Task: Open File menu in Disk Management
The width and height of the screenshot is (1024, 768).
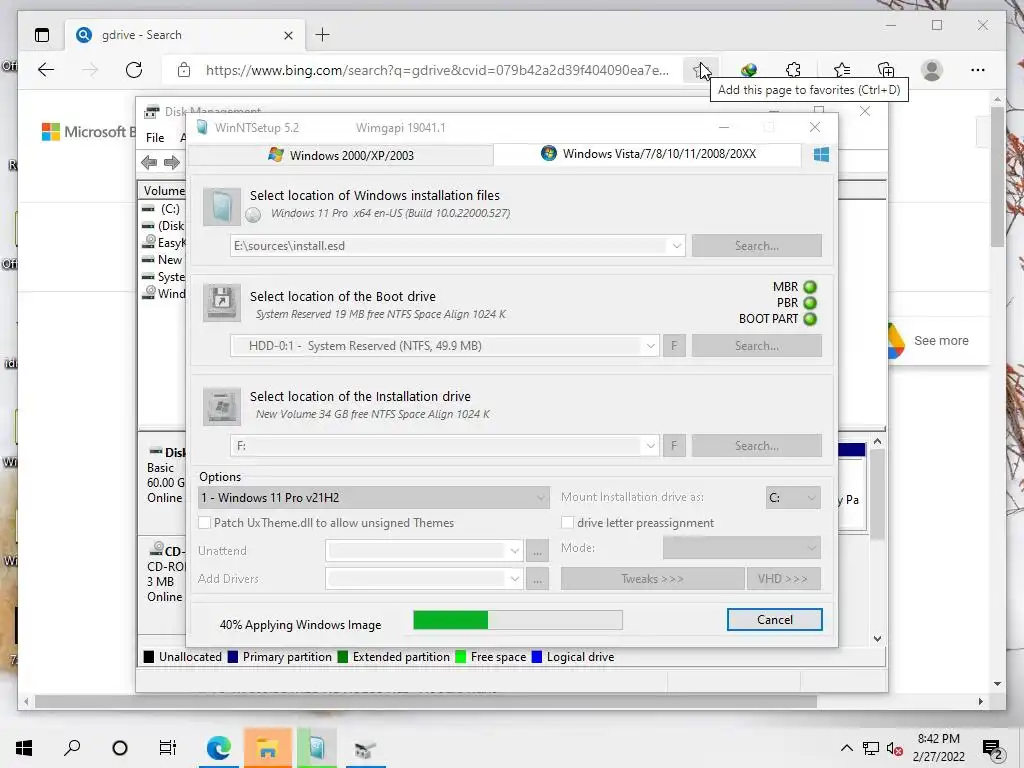Action: coord(155,138)
